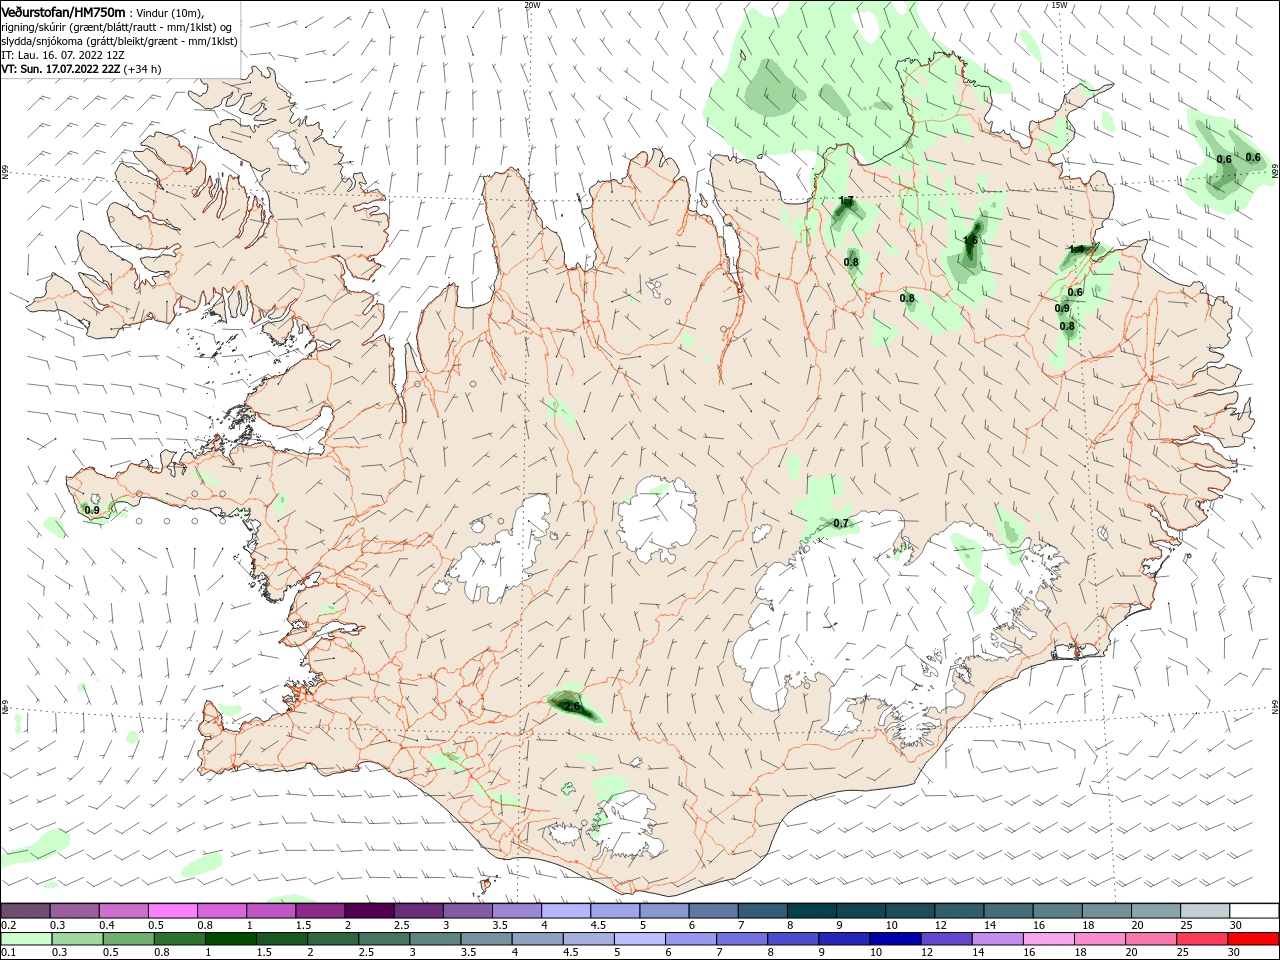Click the 'slydda/snjókoma' legend description line

pyautogui.click(x=119, y=41)
